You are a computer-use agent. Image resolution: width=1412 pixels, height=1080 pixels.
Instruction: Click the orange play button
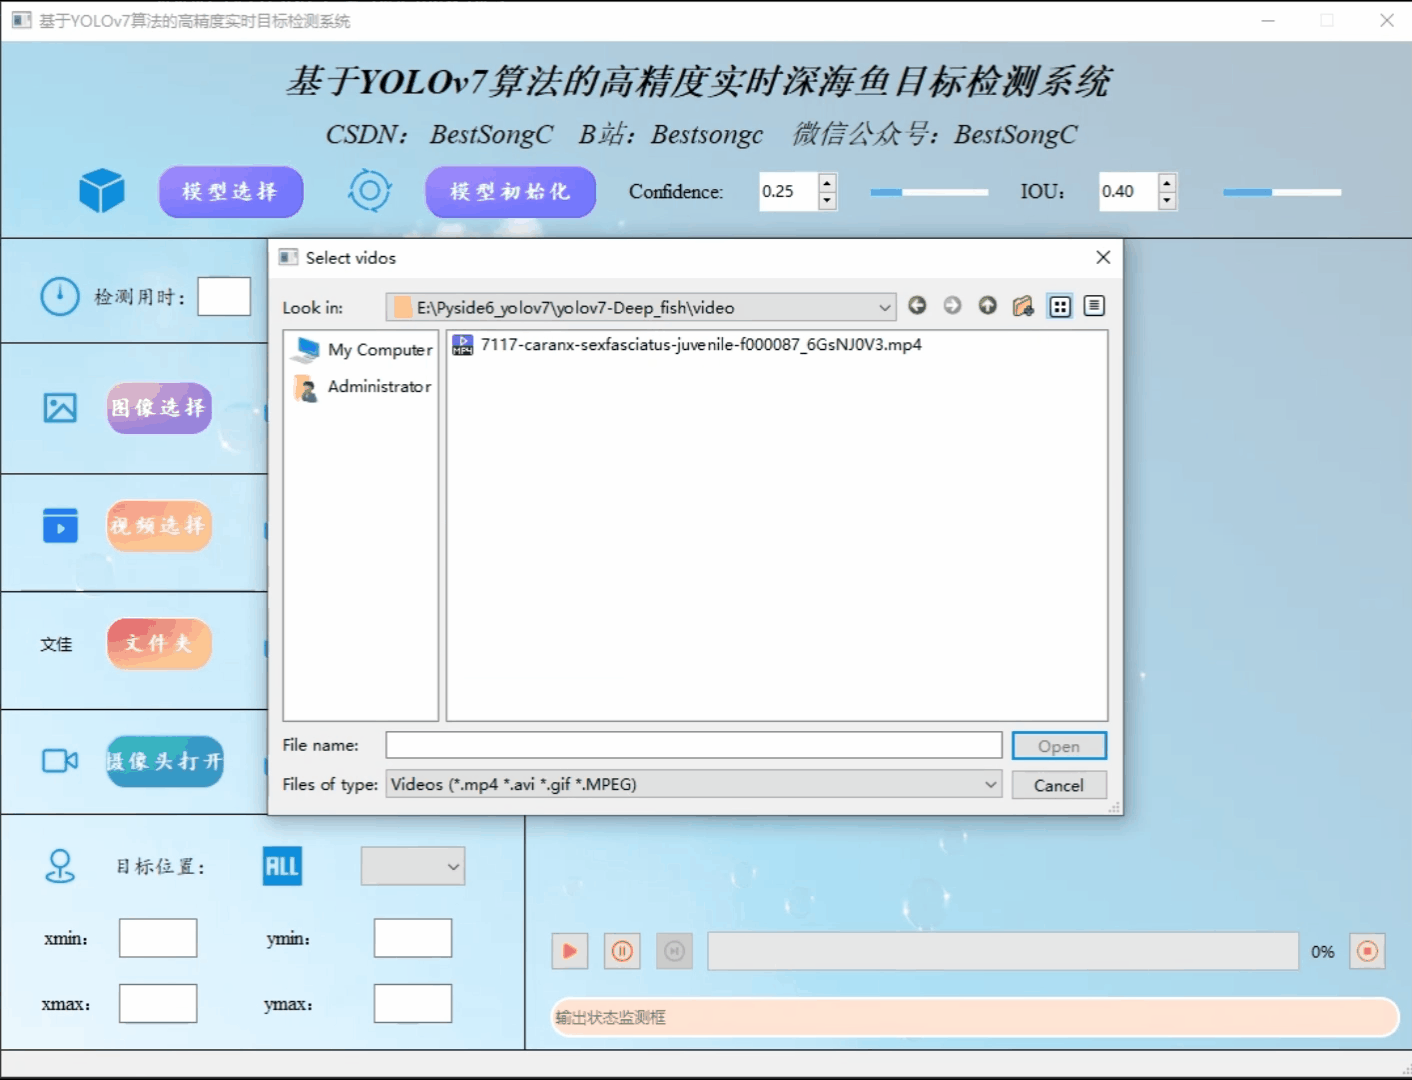point(570,951)
